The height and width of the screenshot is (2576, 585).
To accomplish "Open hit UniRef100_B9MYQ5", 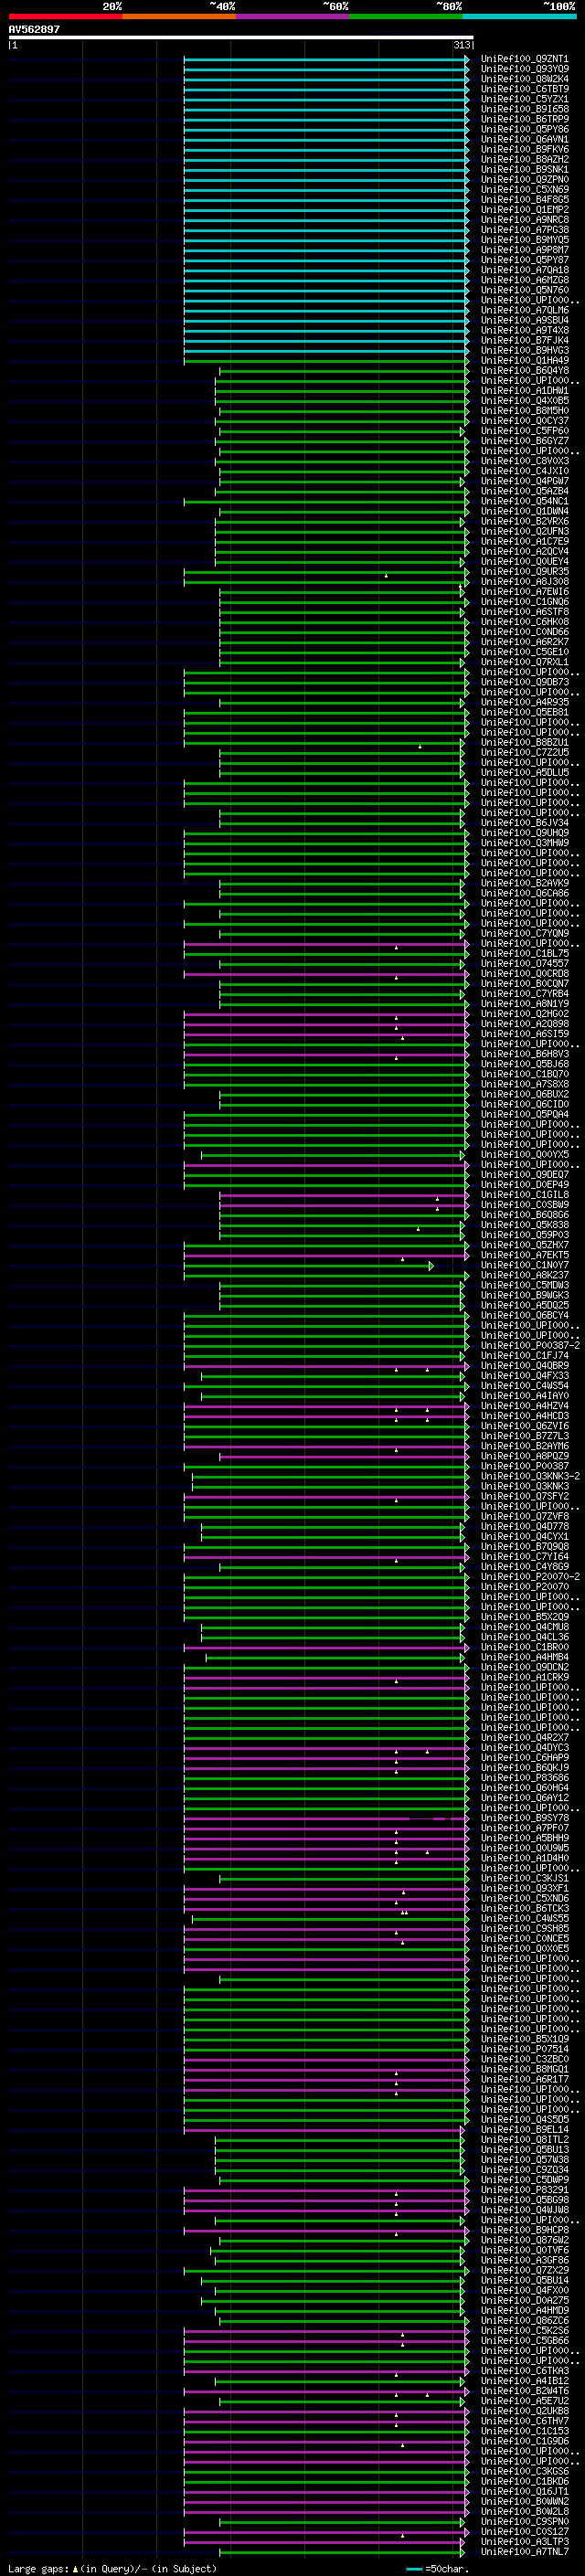I will 524,240.
